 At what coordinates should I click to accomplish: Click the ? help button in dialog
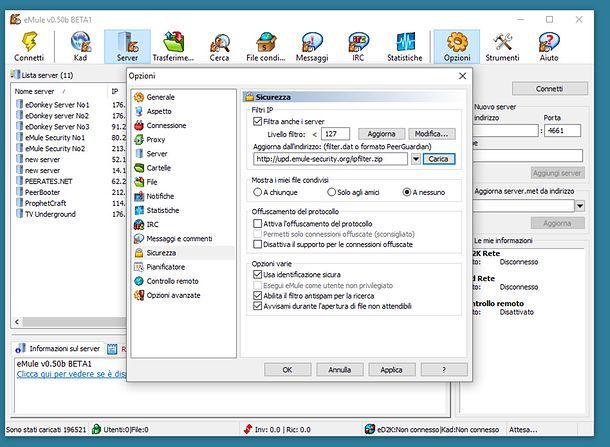444,370
